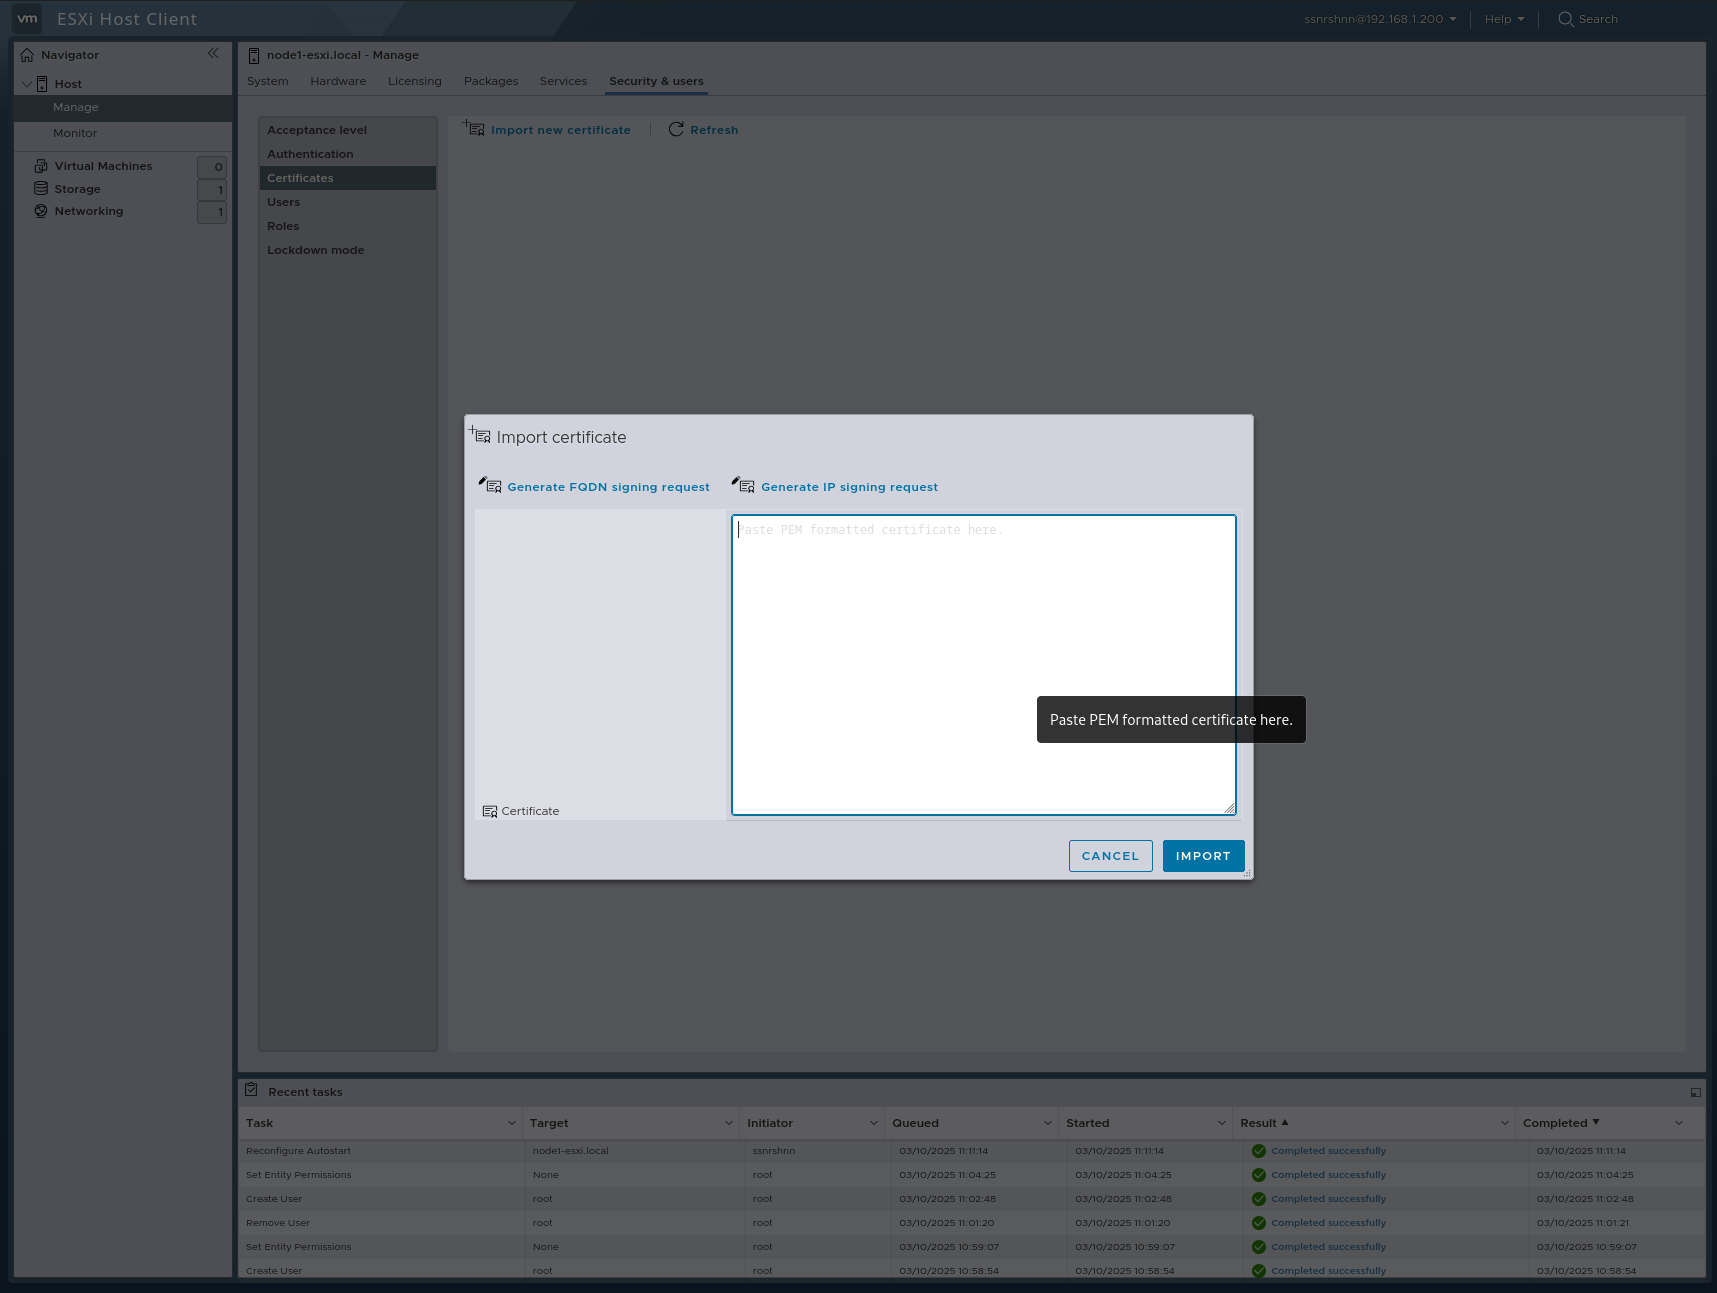The image size is (1717, 1293).
Task: Open Search via the magnifier icon
Action: tap(1564, 19)
